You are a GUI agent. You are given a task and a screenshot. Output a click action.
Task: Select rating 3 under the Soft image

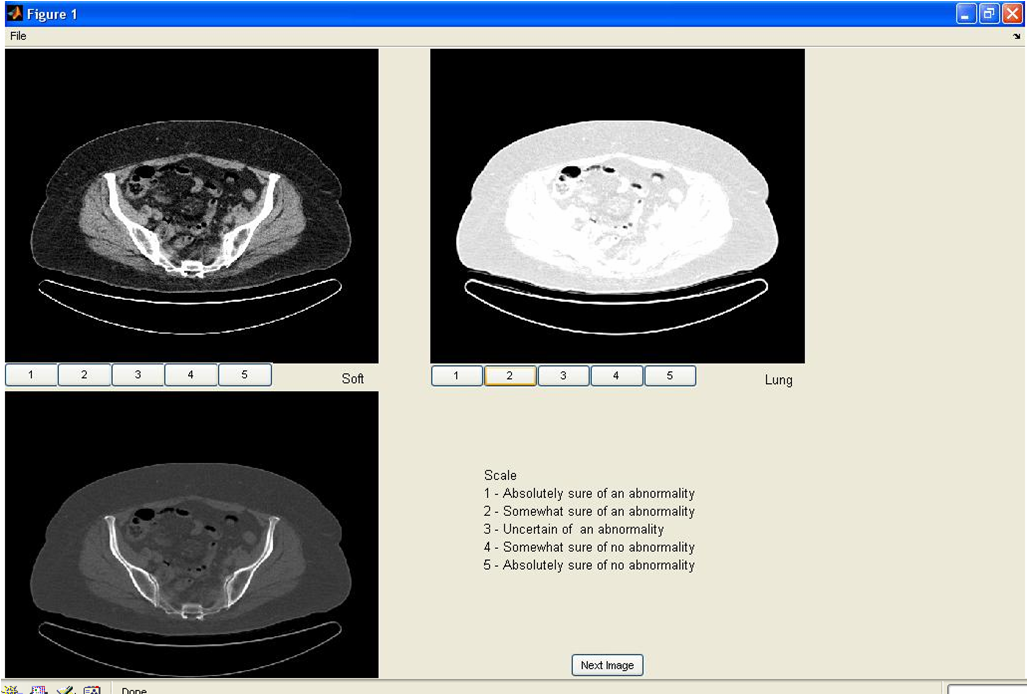click(138, 374)
